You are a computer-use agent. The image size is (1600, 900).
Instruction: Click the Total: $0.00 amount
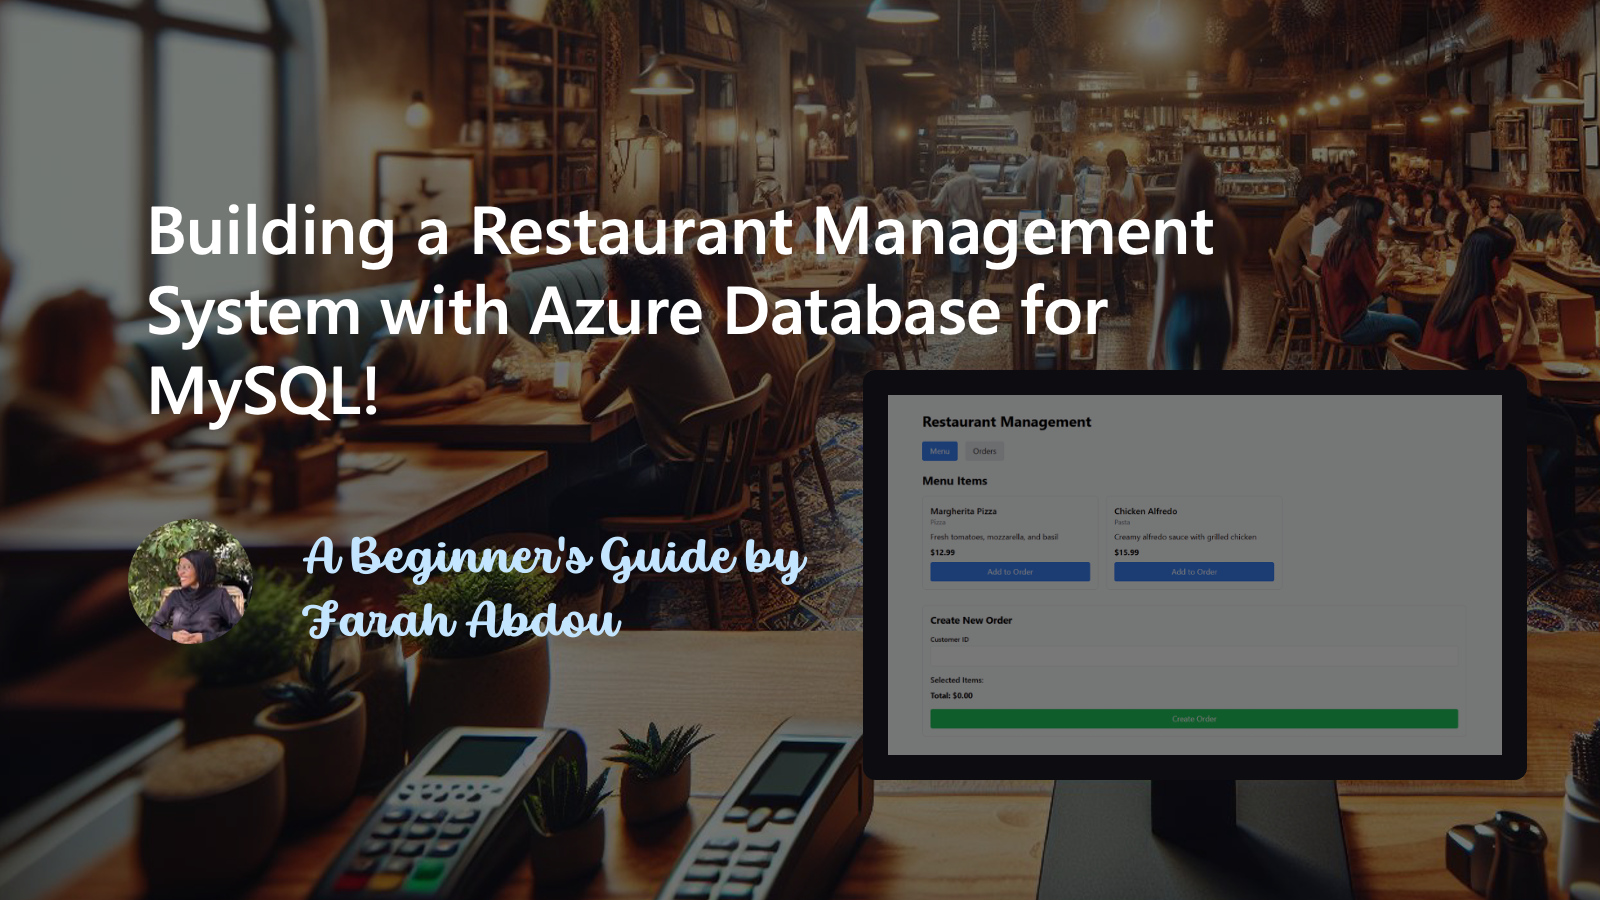(x=950, y=695)
